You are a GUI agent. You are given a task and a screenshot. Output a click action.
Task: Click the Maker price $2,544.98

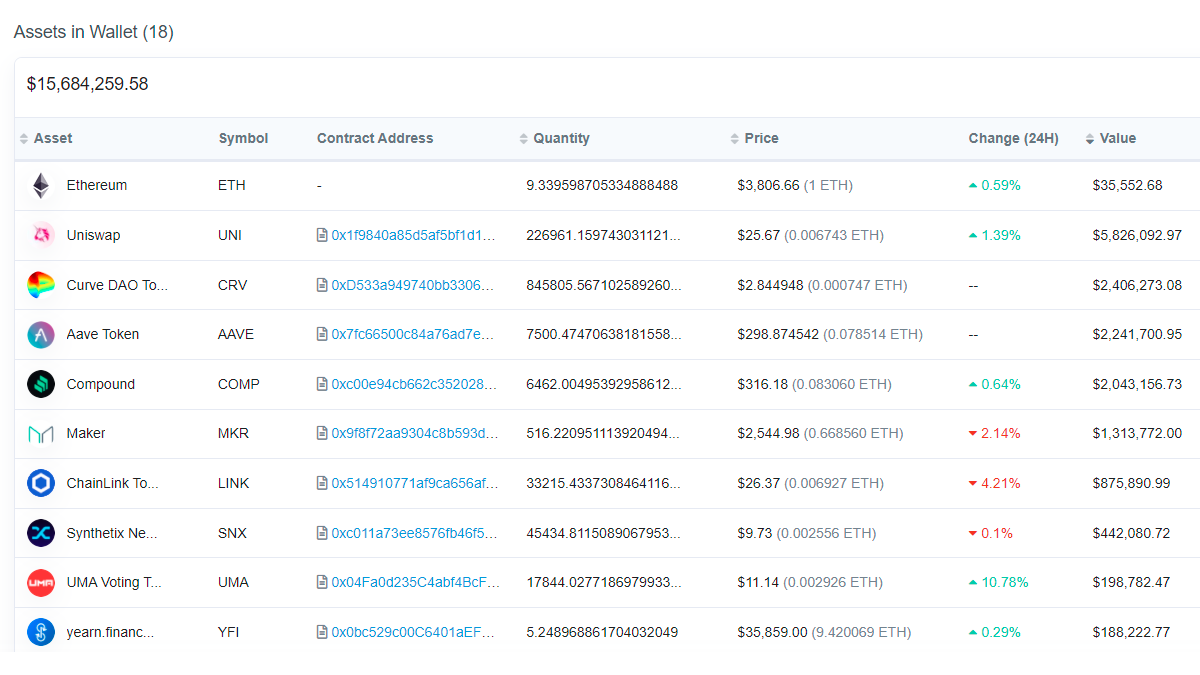tap(767, 433)
